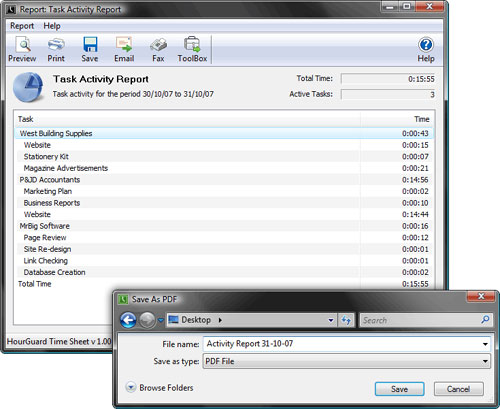Click the Cancel button

point(458,389)
